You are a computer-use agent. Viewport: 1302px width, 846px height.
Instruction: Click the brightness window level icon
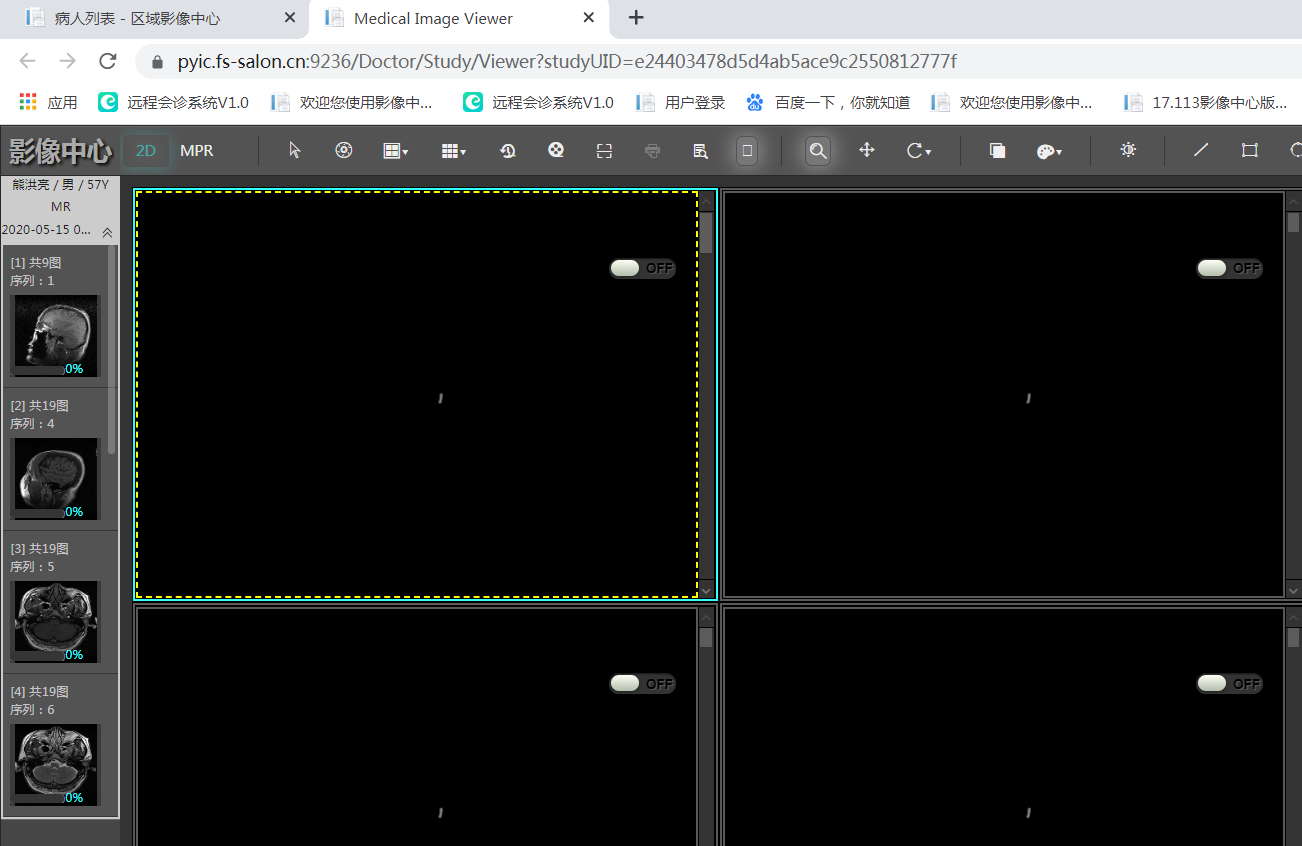pyautogui.click(x=1128, y=150)
